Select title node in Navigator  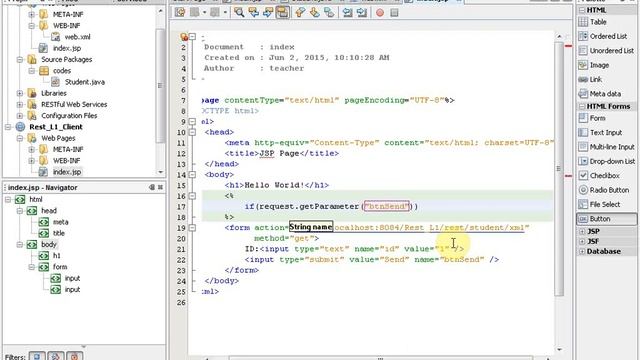coord(59,233)
